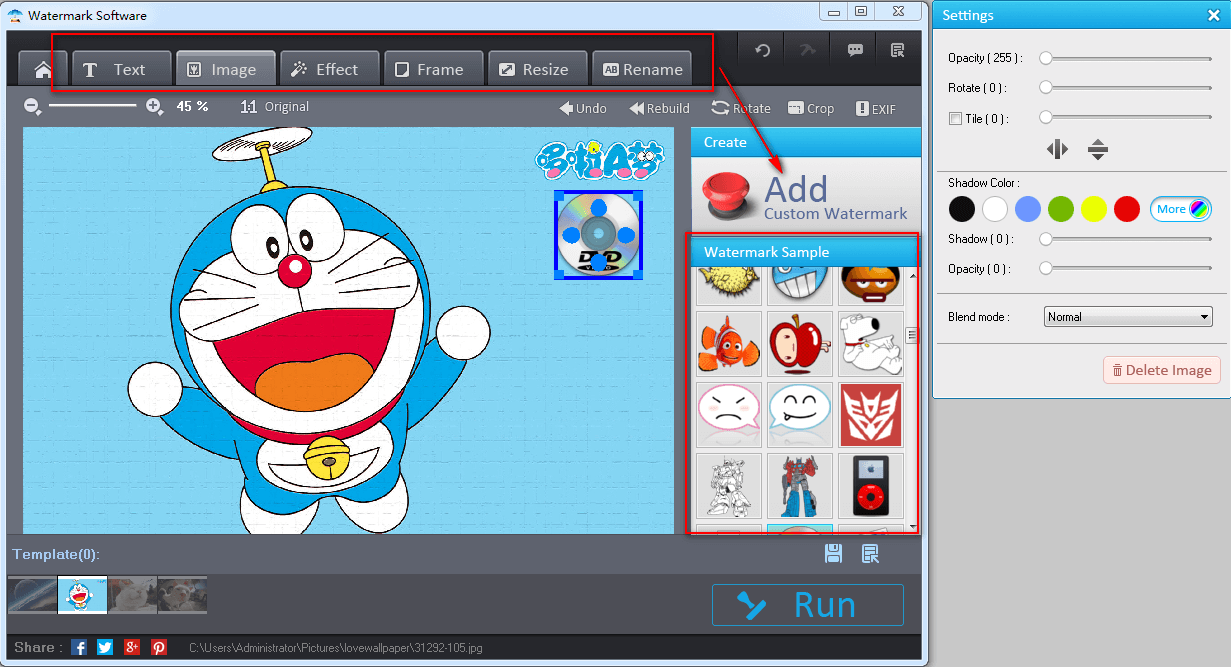Adjust the Opacity (255) slider
Viewport: 1231px width, 667px height.
pos(1126,58)
